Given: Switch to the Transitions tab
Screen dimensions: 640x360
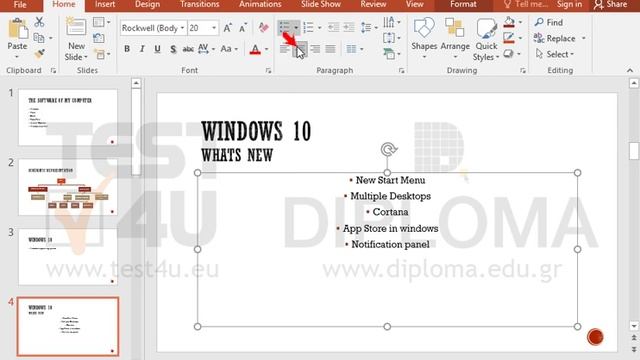Looking at the screenshot, I should pos(200,4).
